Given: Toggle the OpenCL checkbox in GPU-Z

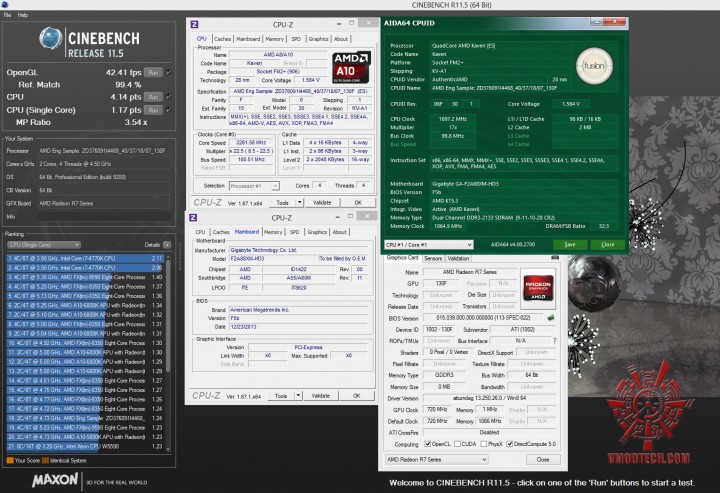Looking at the screenshot, I should tap(428, 444).
